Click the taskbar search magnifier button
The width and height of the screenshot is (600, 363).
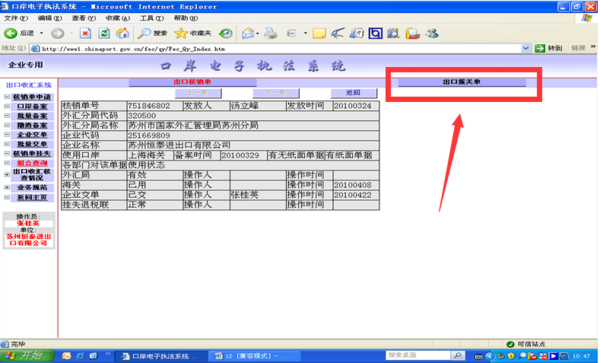point(457,355)
